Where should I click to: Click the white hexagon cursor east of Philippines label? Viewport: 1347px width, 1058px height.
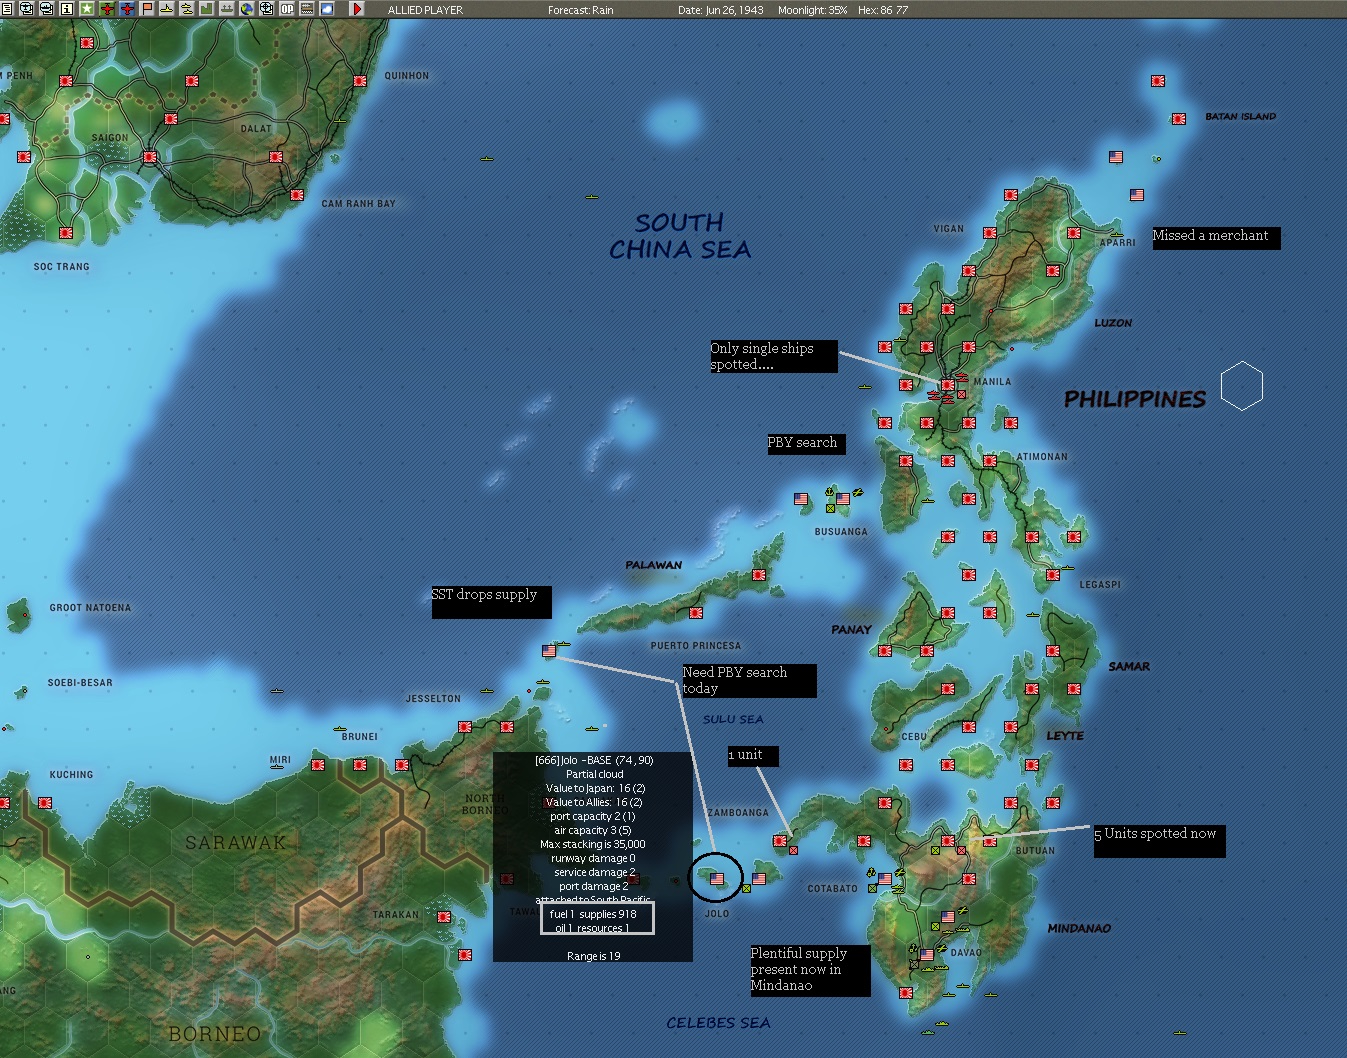click(x=1242, y=386)
